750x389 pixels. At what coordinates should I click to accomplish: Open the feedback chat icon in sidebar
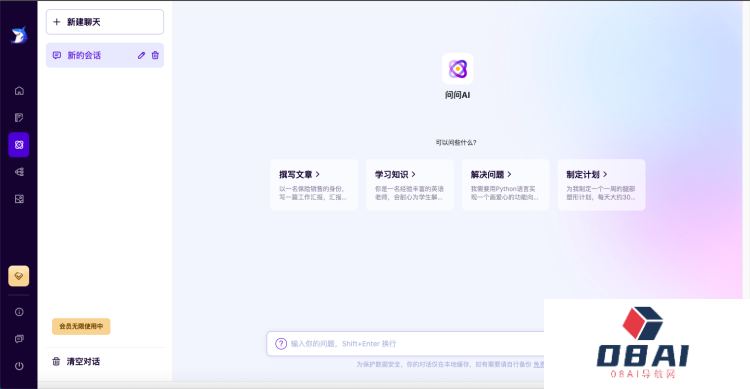point(19,339)
